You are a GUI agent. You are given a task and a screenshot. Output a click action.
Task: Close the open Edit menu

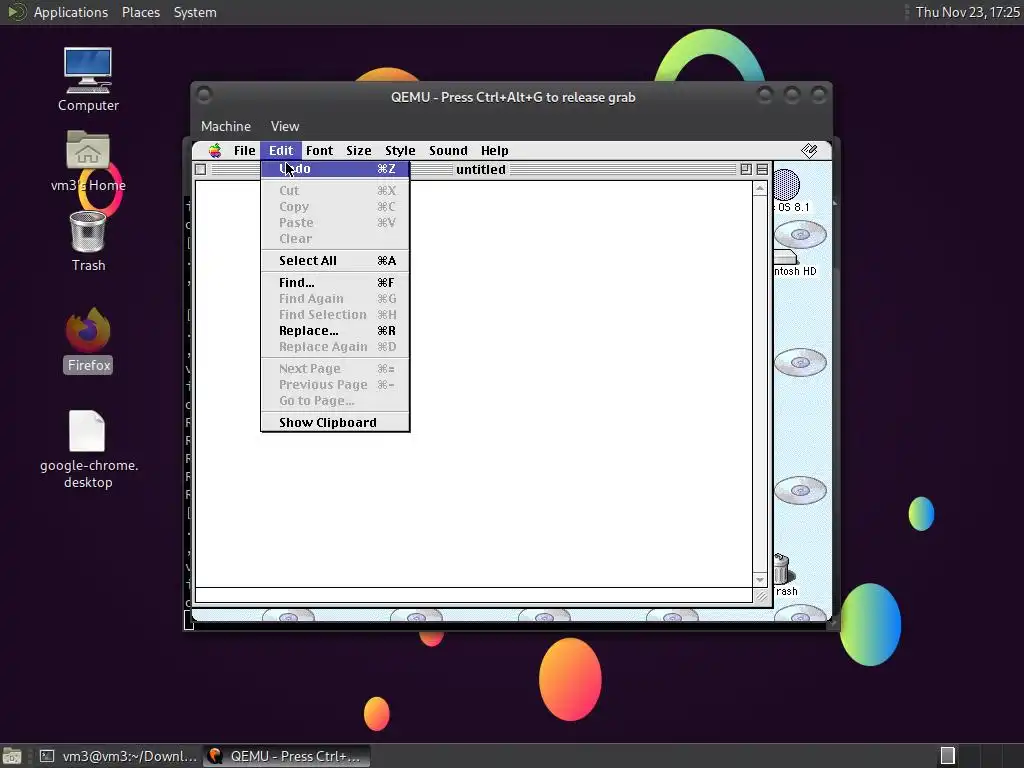click(x=281, y=151)
